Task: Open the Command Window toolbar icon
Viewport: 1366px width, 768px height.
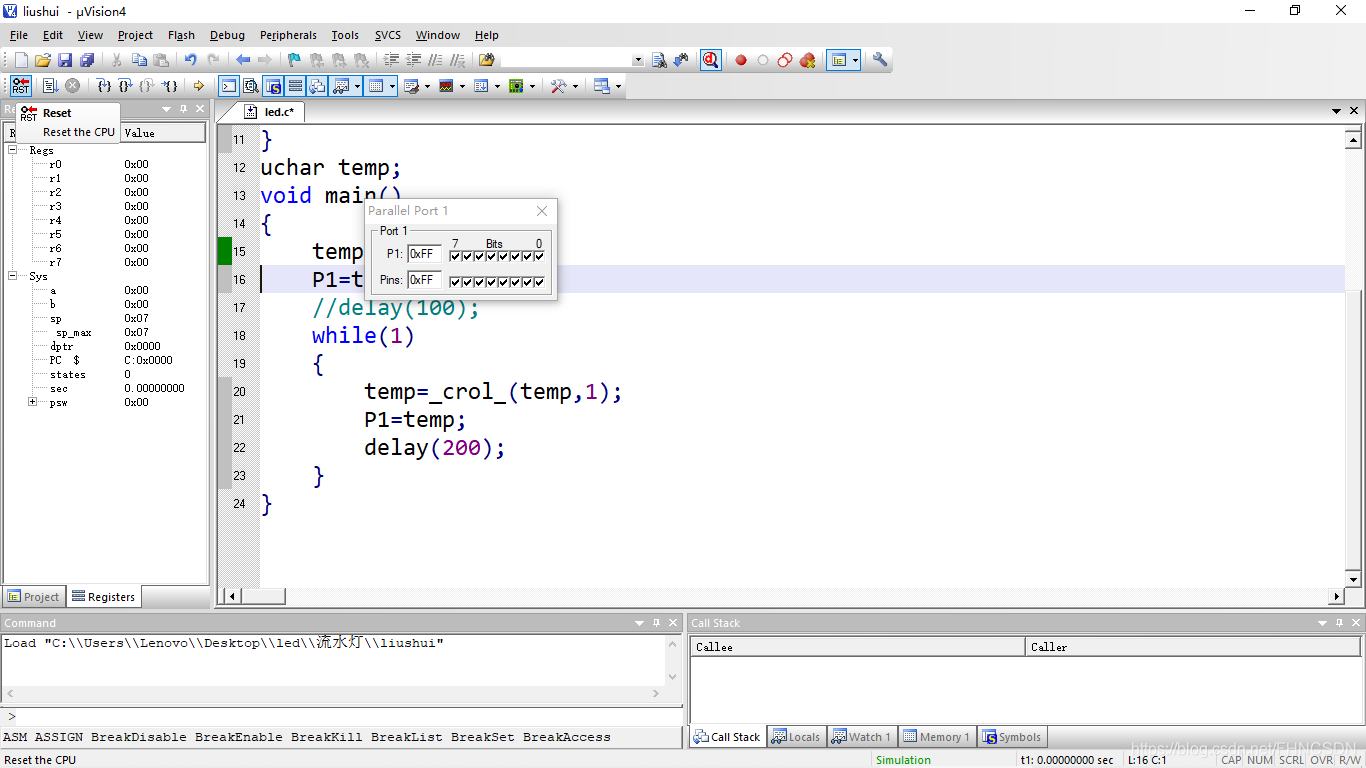Action: [x=229, y=86]
